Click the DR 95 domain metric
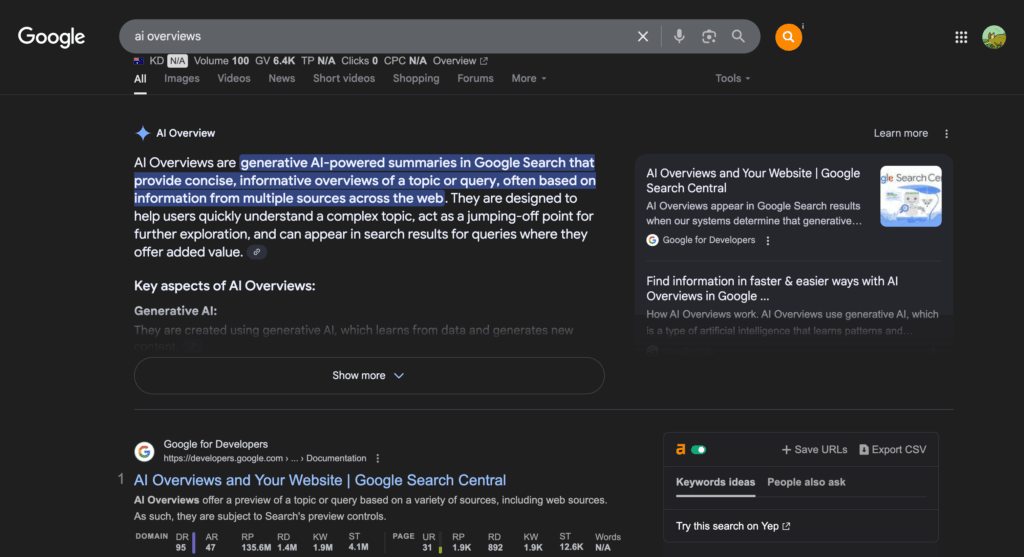The width and height of the screenshot is (1024, 557). coord(182,542)
